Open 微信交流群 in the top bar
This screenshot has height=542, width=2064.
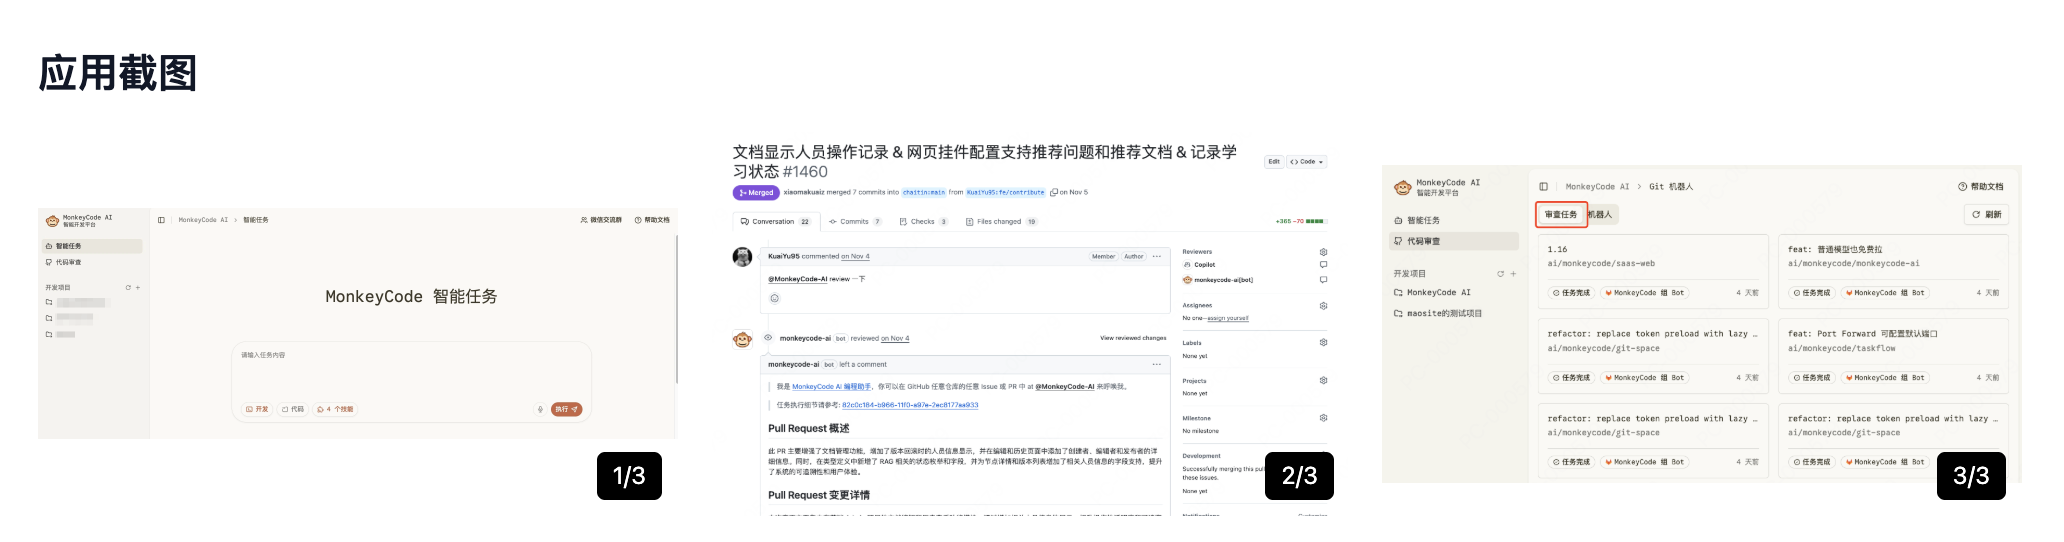pyautogui.click(x=601, y=220)
